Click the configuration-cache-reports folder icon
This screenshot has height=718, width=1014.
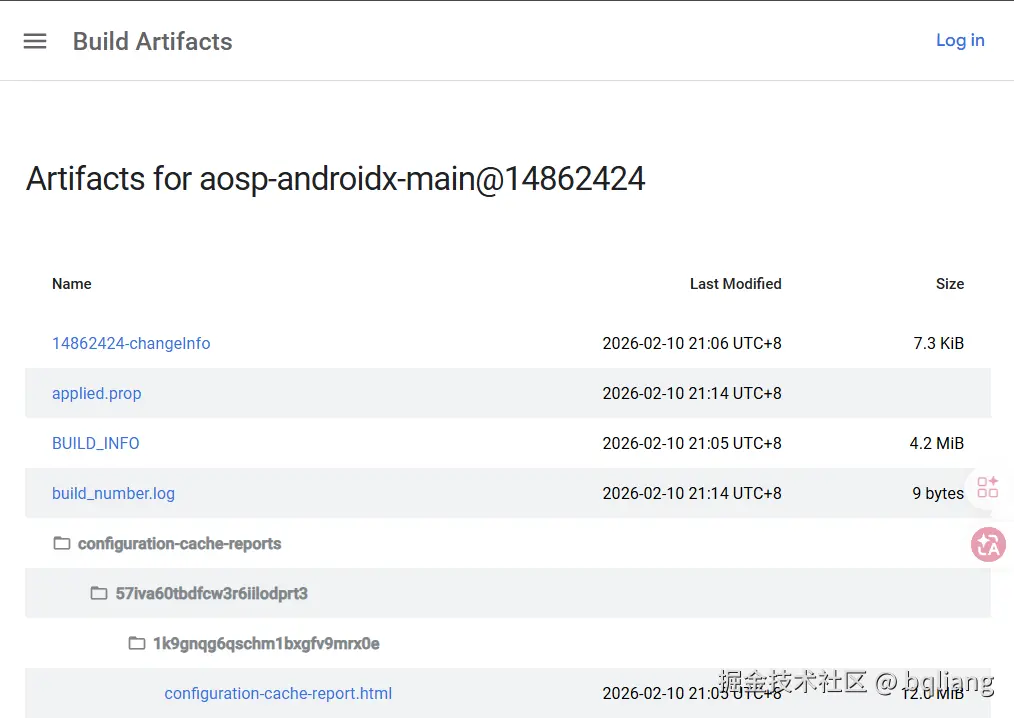pos(62,543)
